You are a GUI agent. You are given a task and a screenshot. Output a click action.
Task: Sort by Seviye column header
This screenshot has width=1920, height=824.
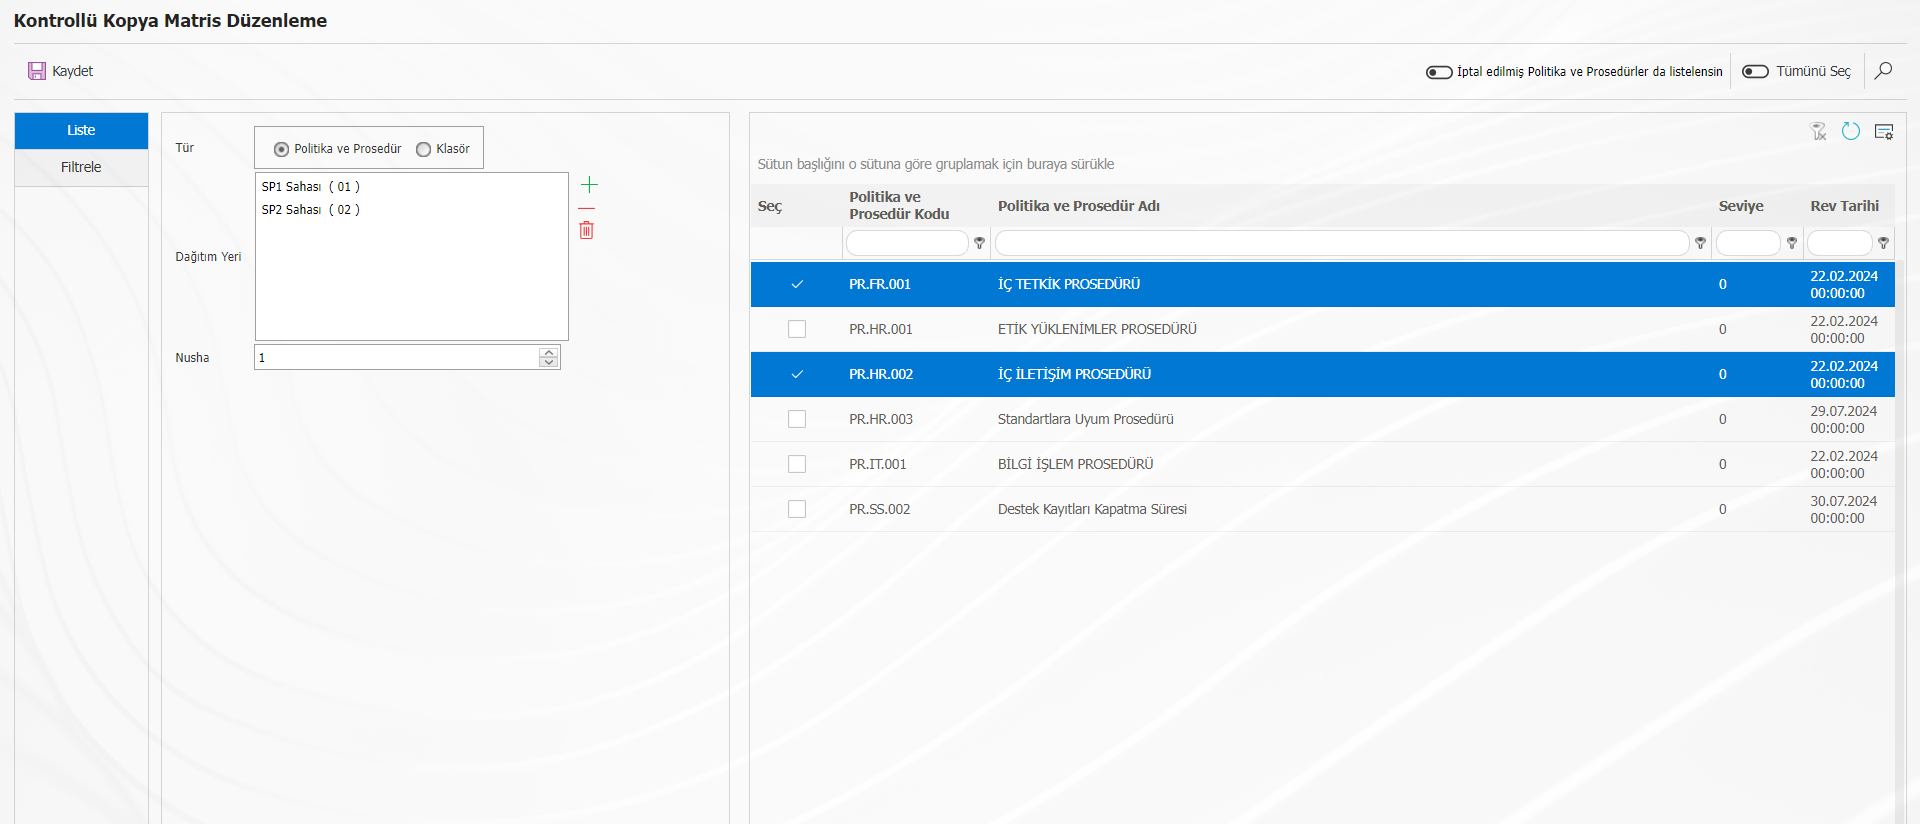coord(1741,206)
